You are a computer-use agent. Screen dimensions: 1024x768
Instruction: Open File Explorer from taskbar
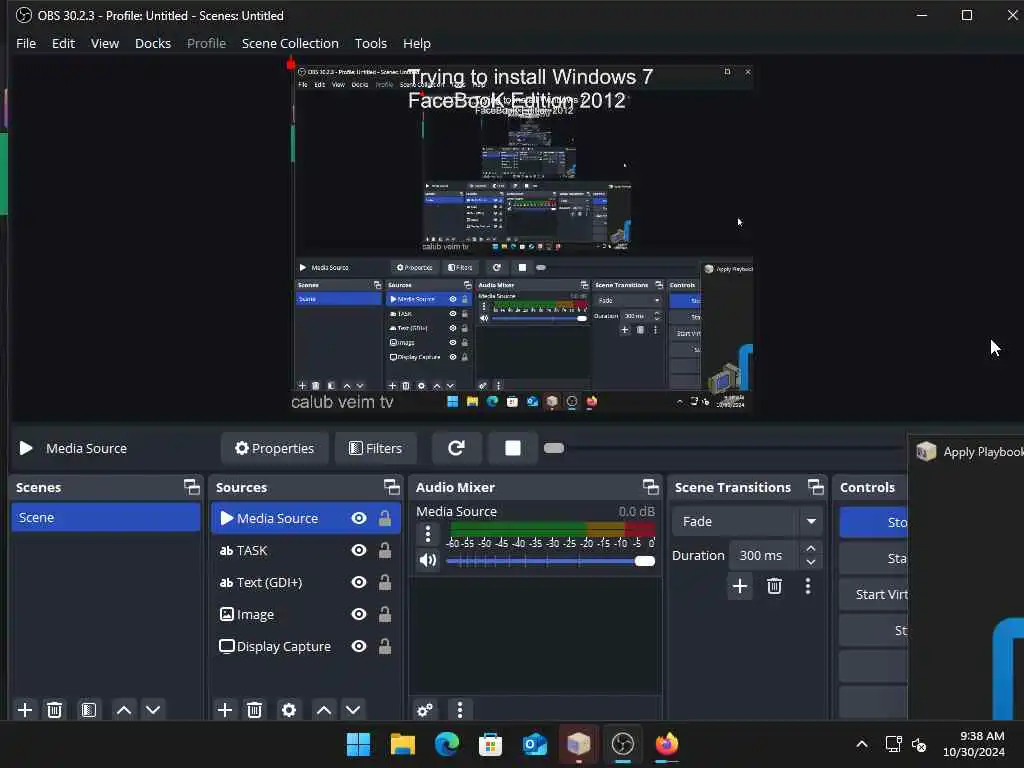(x=402, y=744)
